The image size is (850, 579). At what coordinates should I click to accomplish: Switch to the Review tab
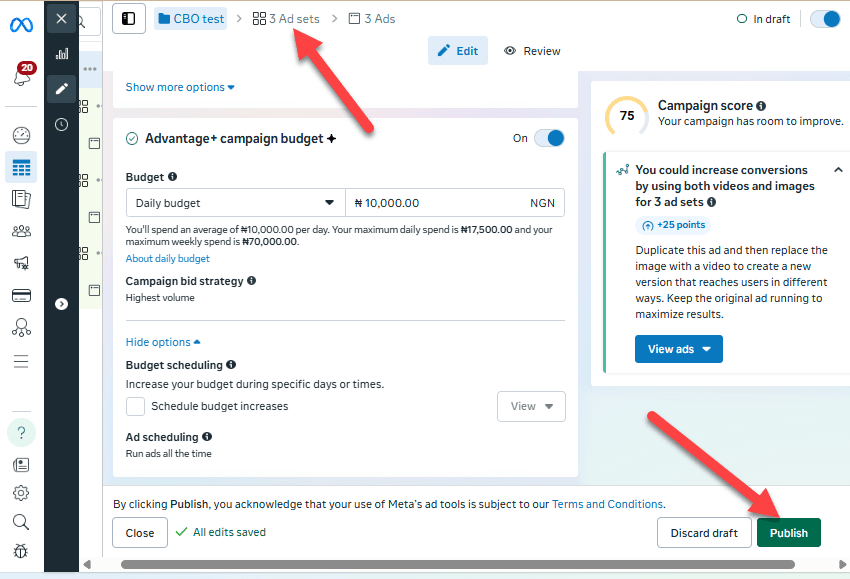pyautogui.click(x=532, y=51)
